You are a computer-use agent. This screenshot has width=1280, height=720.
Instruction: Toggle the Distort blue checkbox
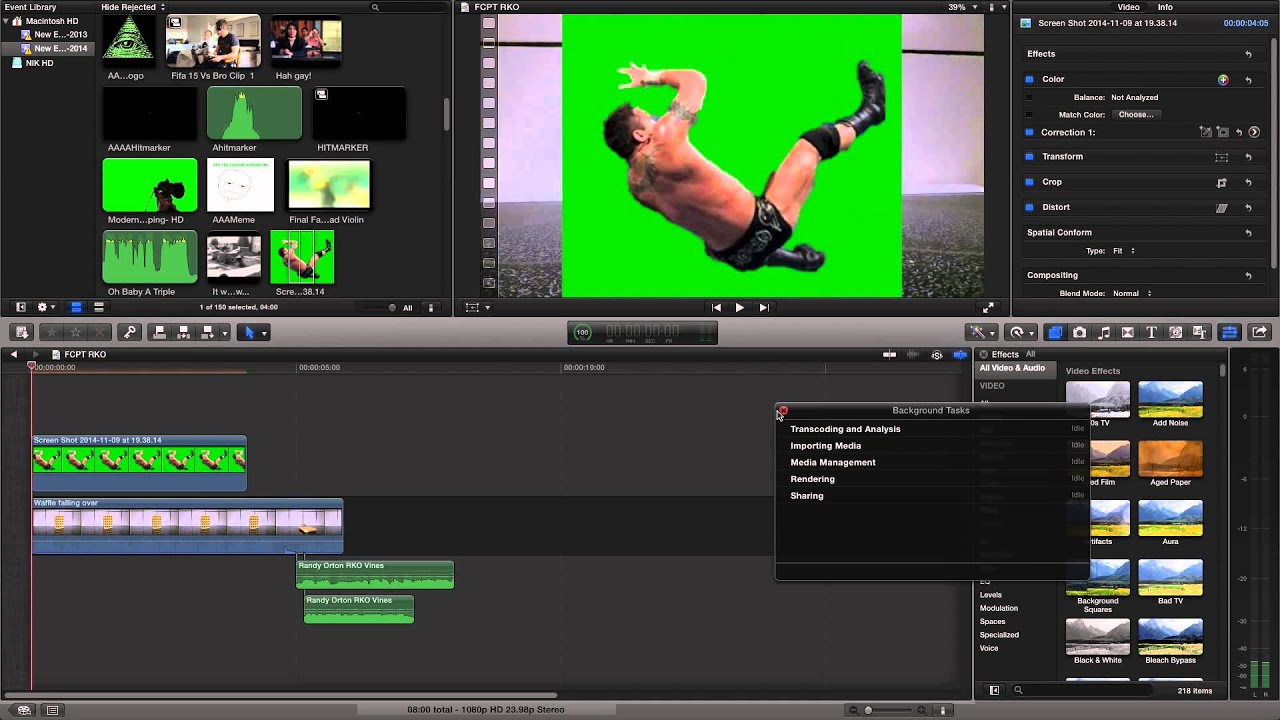point(1029,207)
